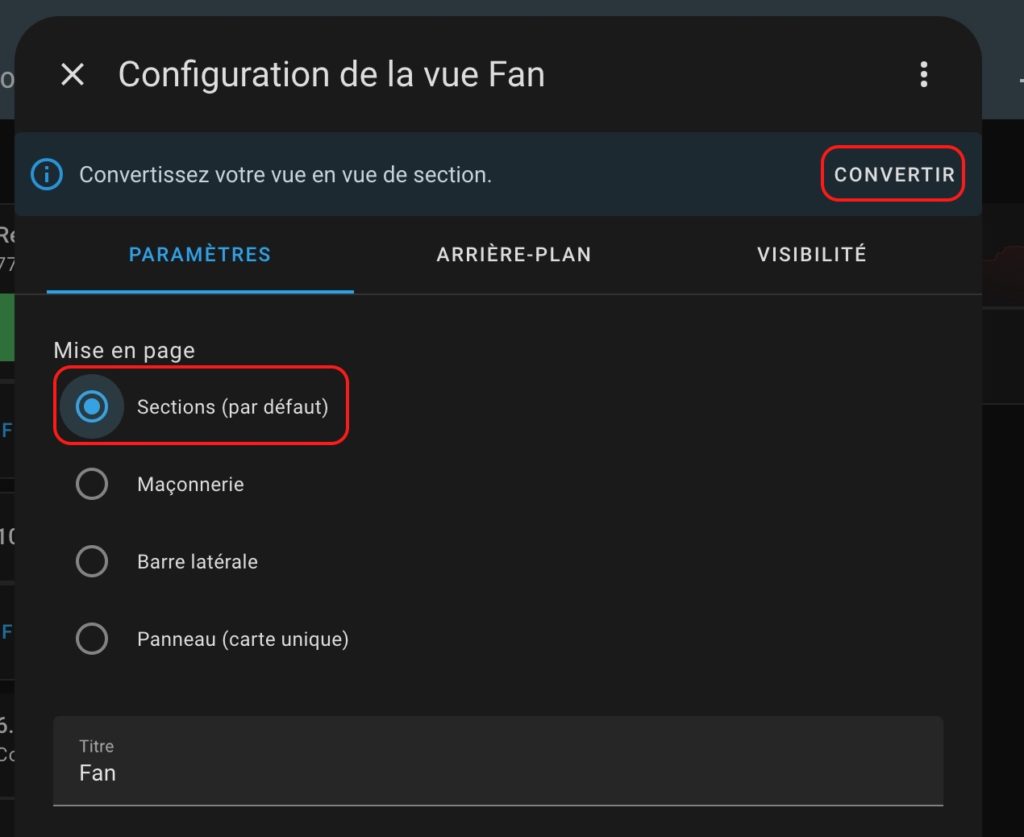Viewport: 1024px width, 837px height.
Task: Click the blue info icon
Action: [46, 174]
